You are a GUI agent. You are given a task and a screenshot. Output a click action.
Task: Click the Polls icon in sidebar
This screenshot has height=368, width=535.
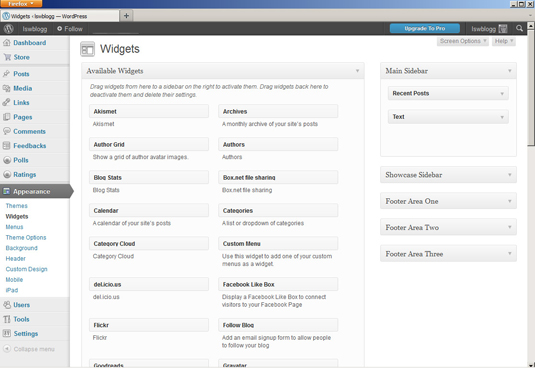click(x=6, y=160)
